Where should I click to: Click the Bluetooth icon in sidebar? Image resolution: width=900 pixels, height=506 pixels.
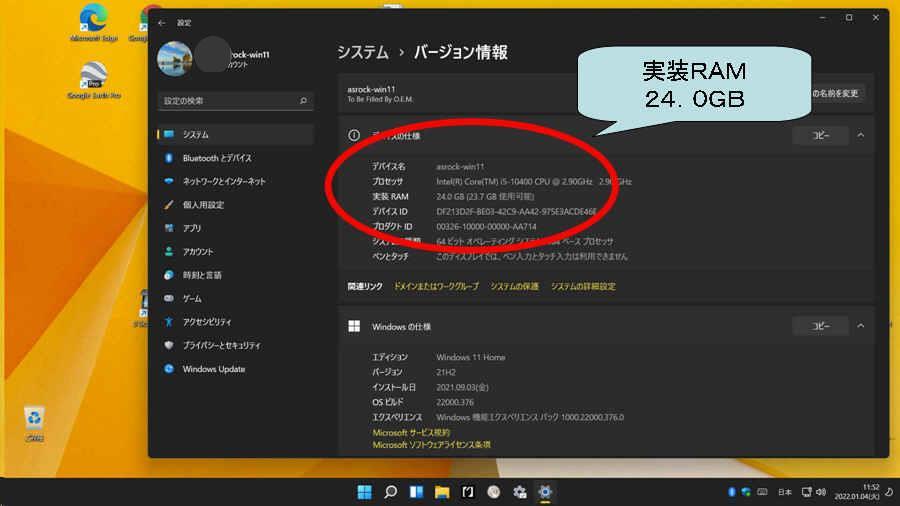[169, 158]
